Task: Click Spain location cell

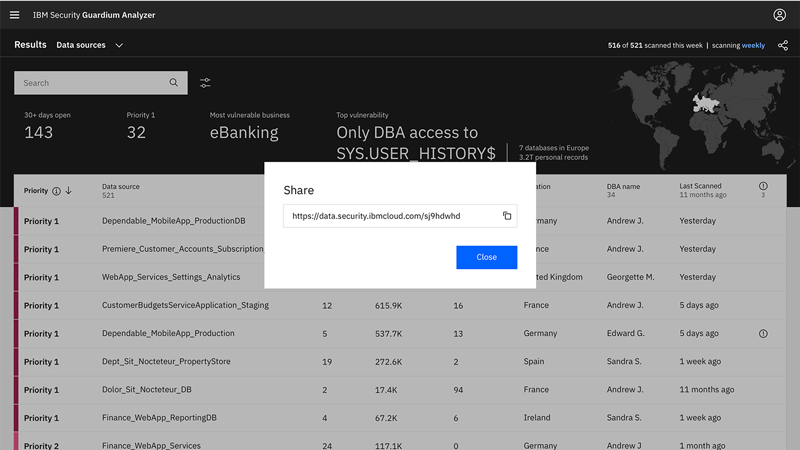Action: coord(534,361)
